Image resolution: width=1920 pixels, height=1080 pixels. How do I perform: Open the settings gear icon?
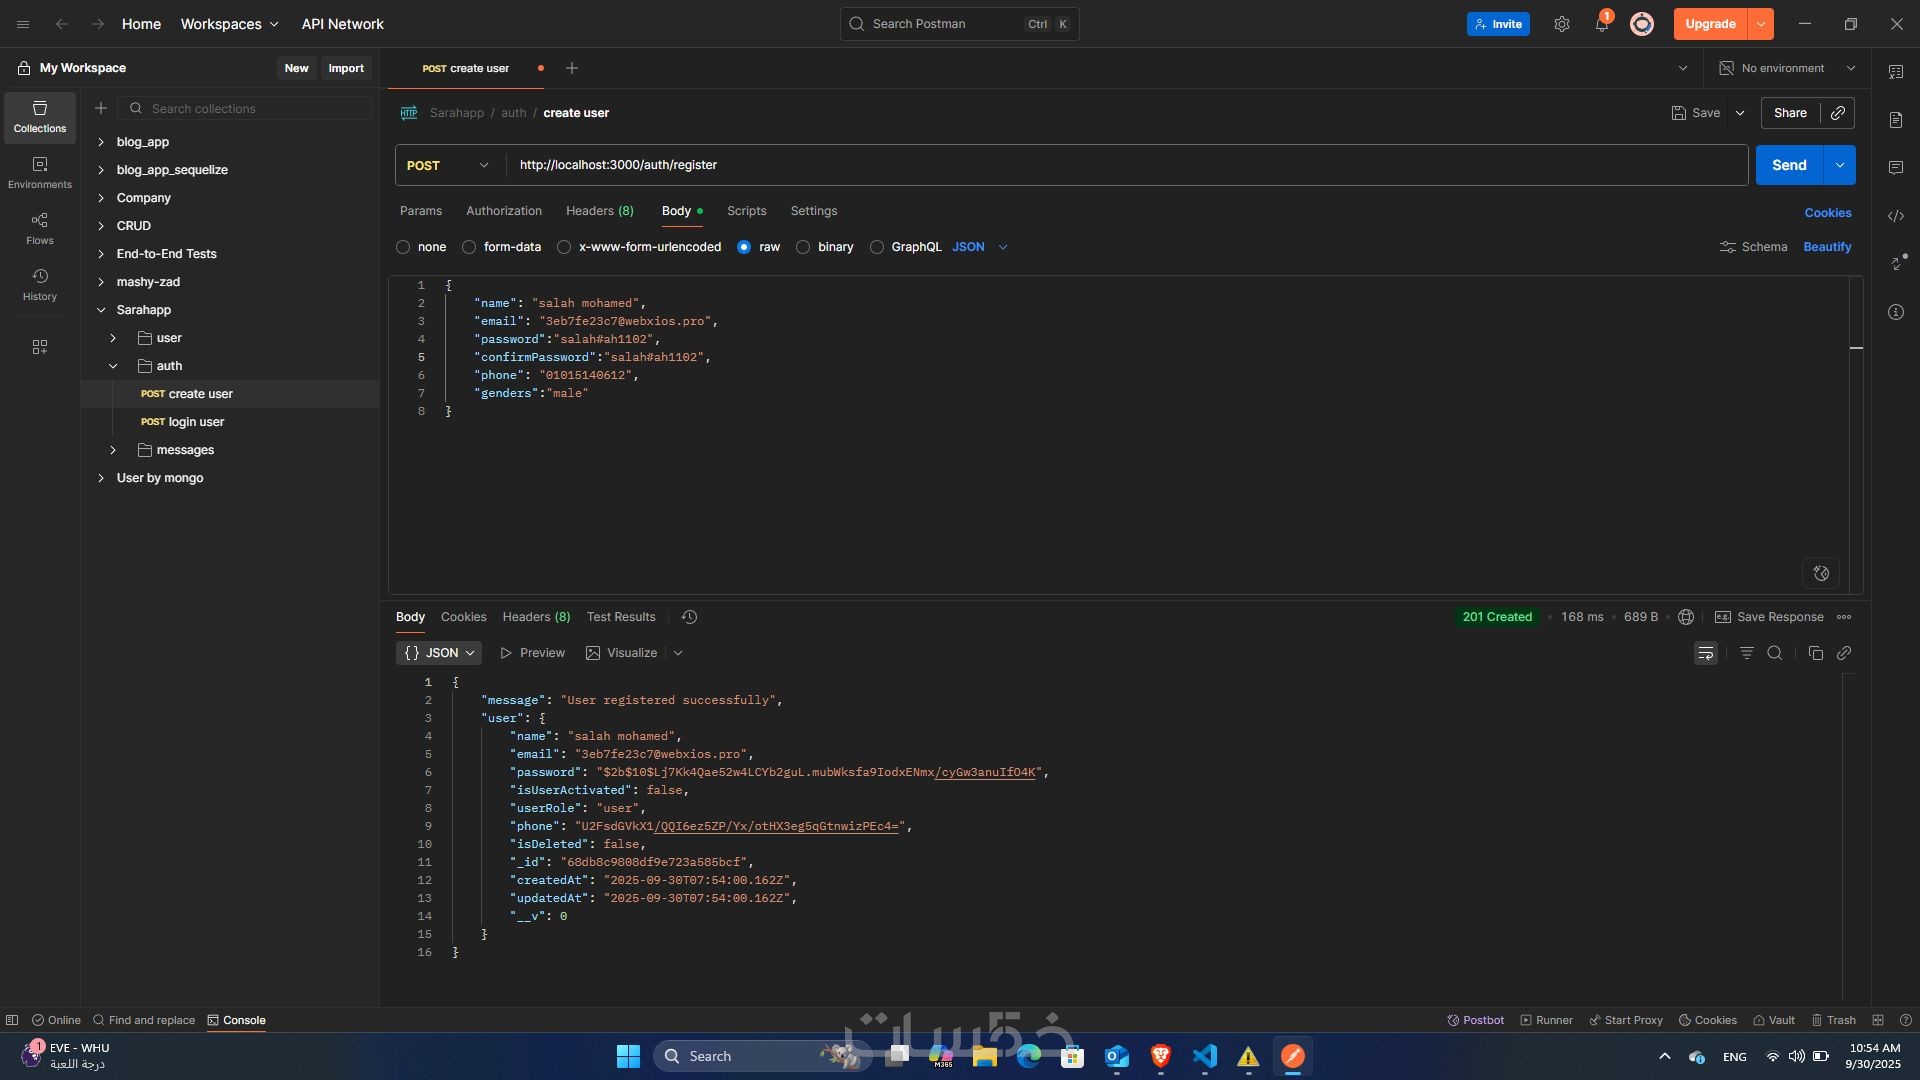click(1562, 24)
